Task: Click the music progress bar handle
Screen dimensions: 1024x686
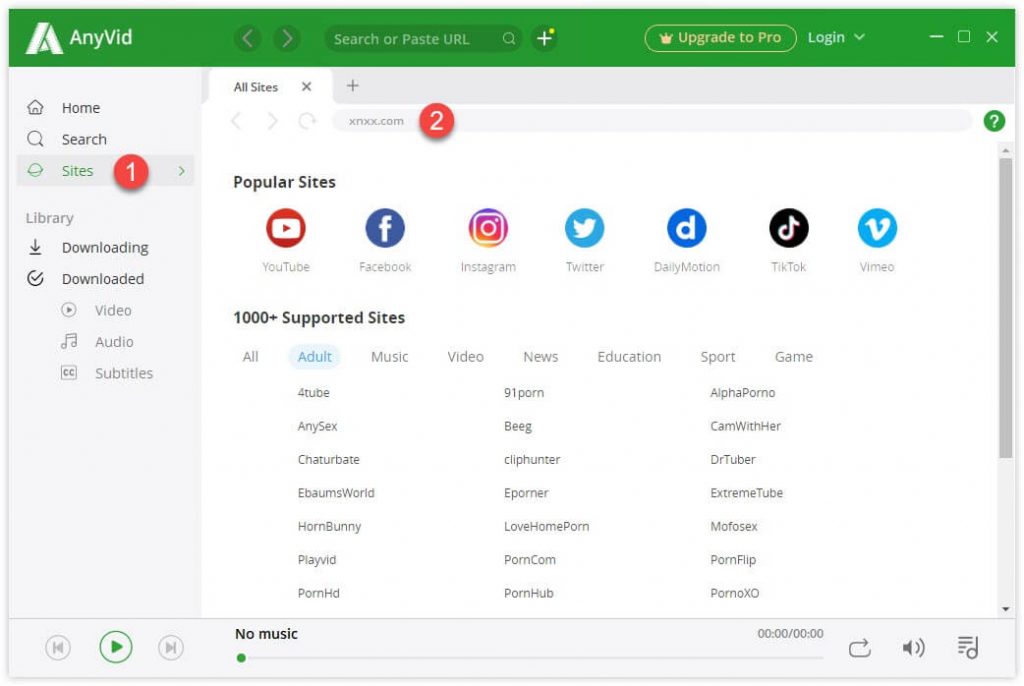Action: click(241, 658)
